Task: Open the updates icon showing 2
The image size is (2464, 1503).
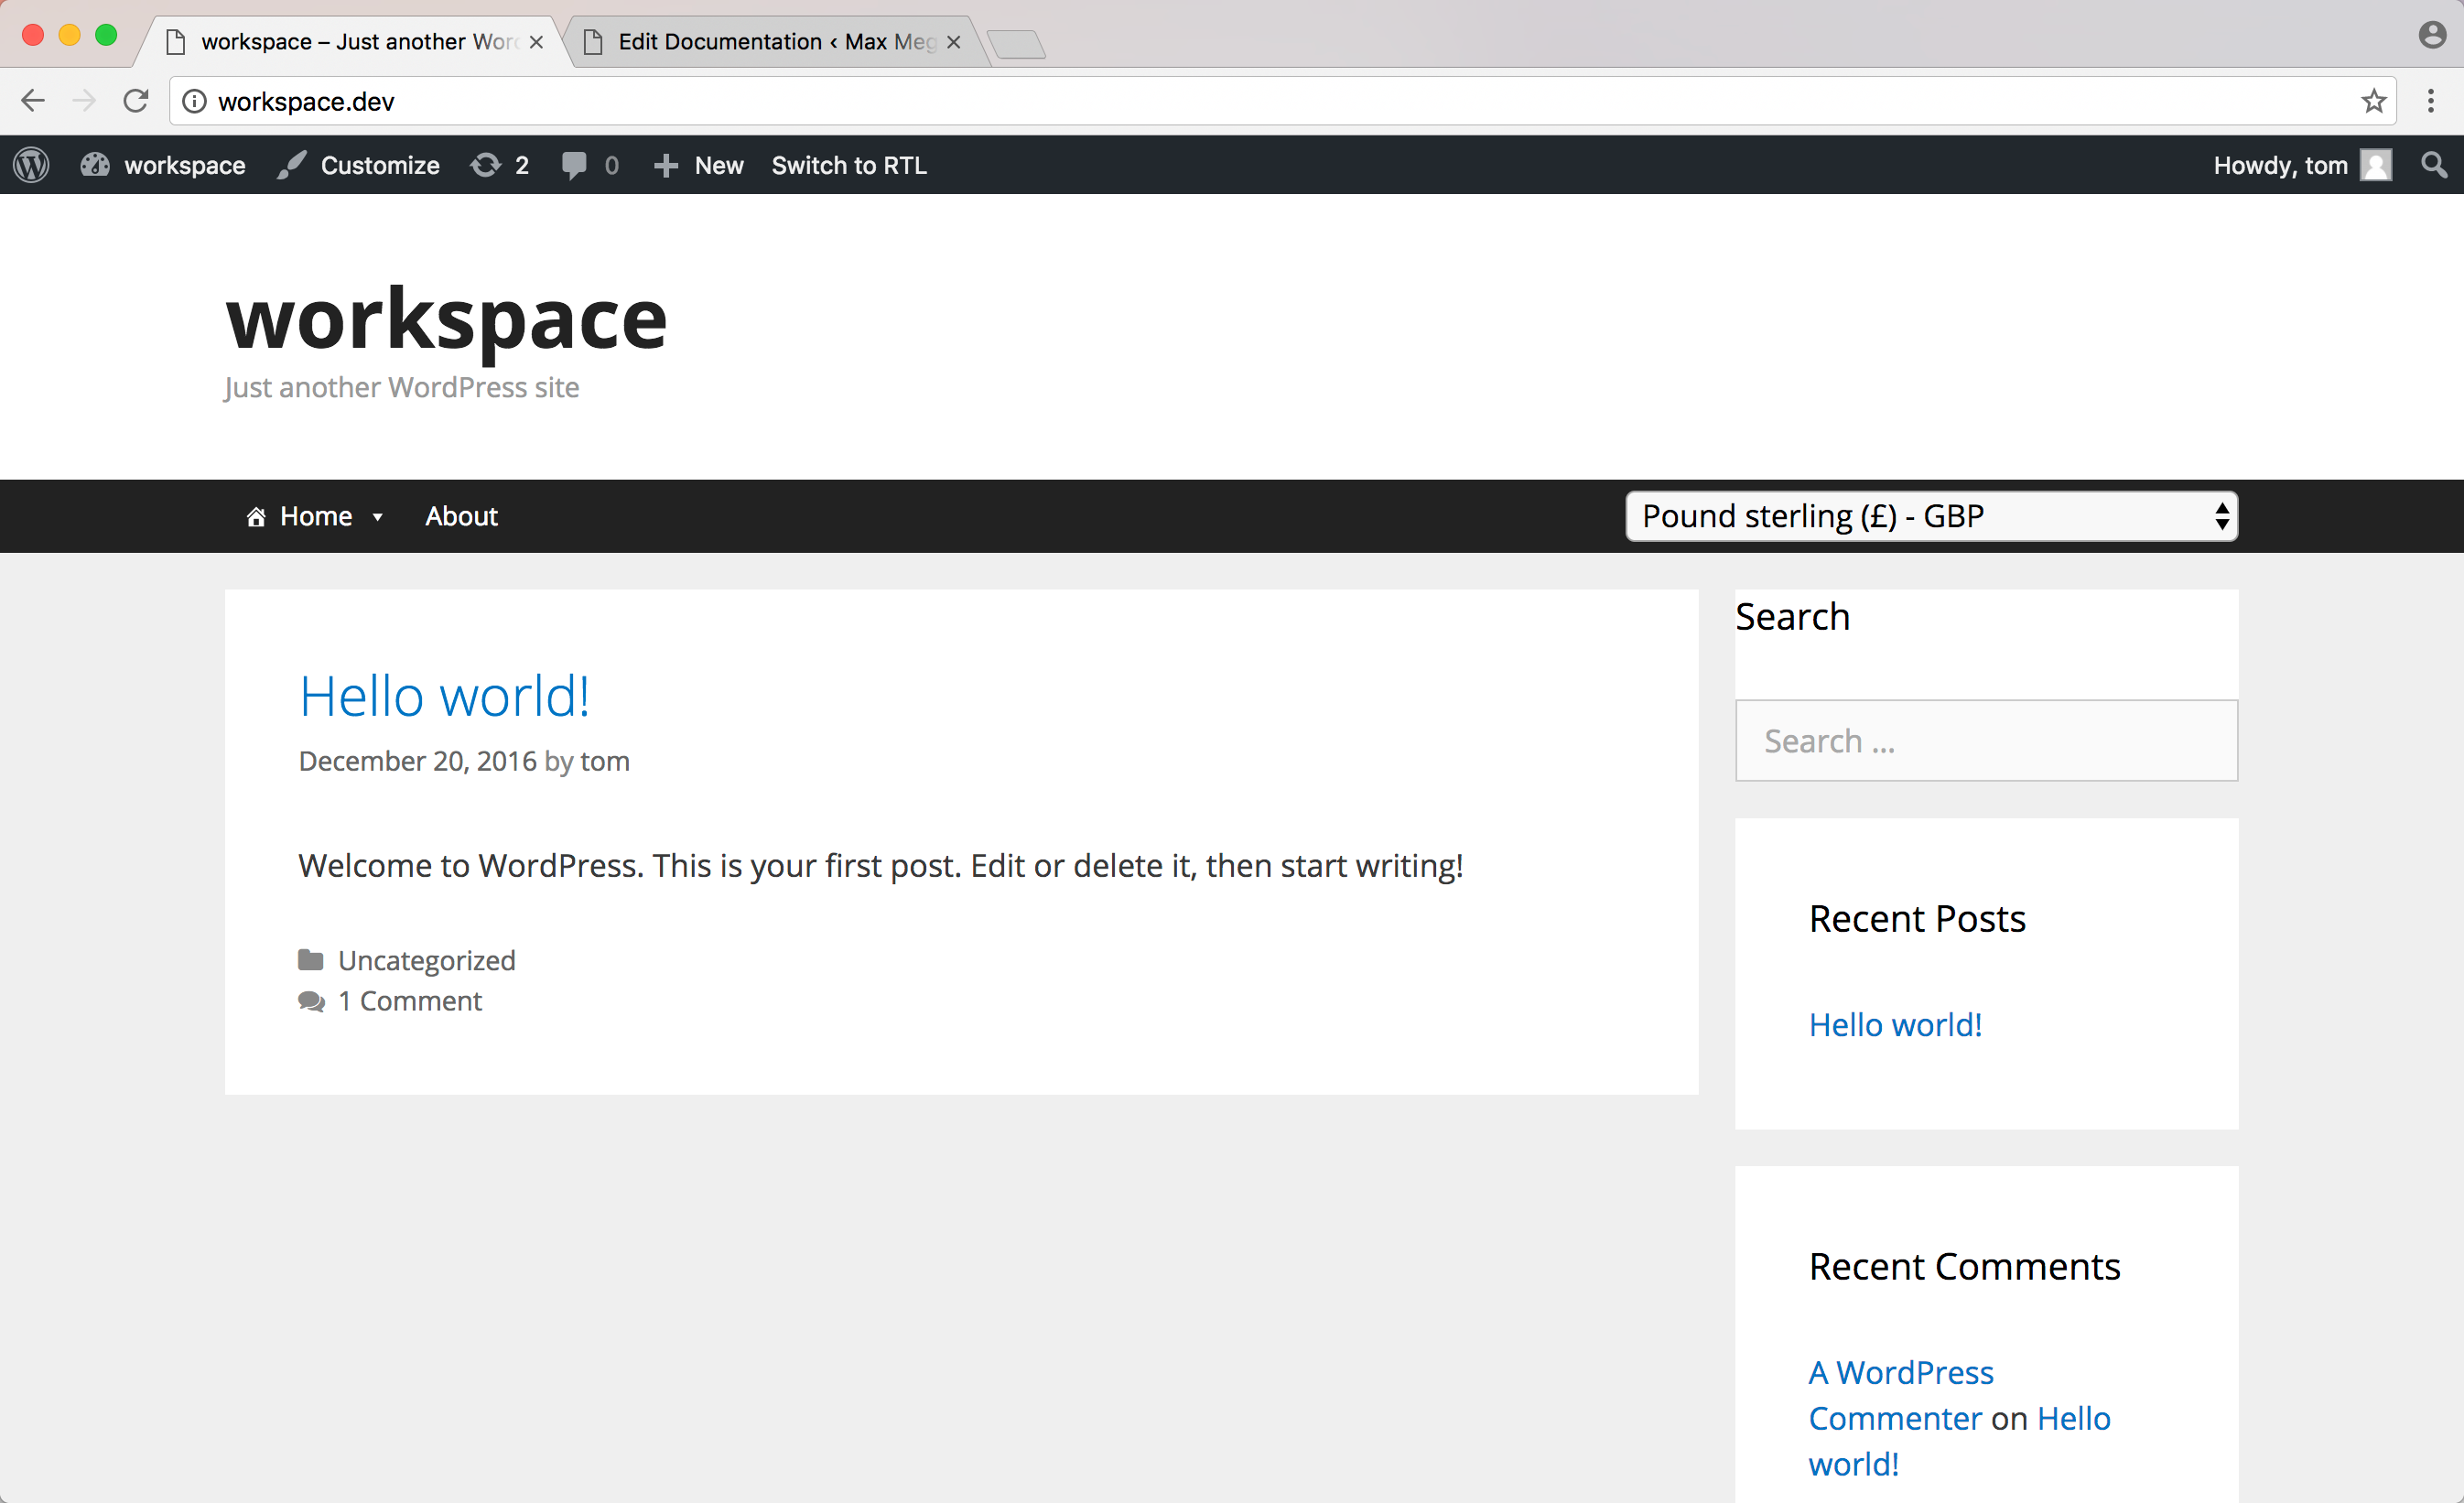Action: pyautogui.click(x=499, y=165)
